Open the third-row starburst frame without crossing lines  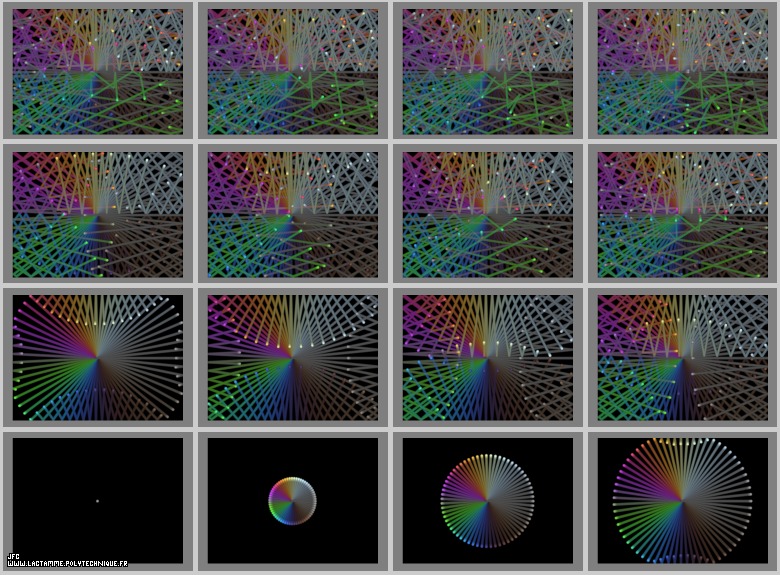point(98,357)
